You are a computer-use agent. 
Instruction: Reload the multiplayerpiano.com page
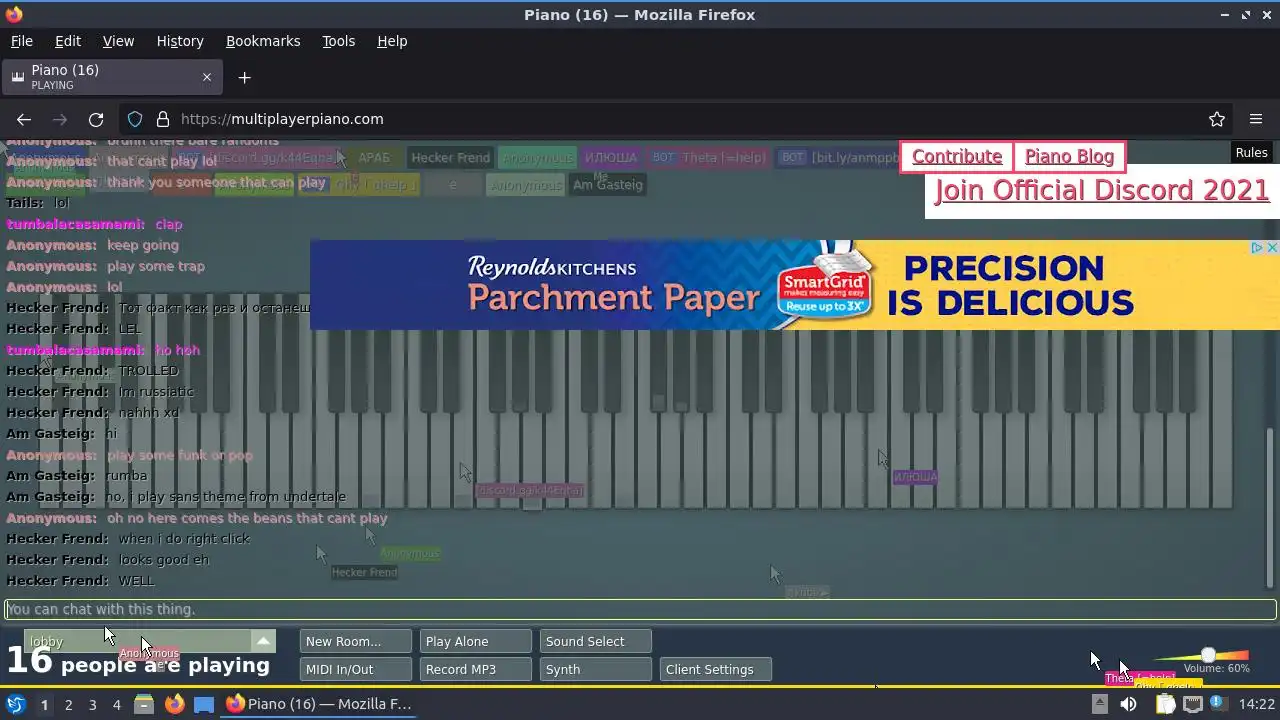coord(96,119)
